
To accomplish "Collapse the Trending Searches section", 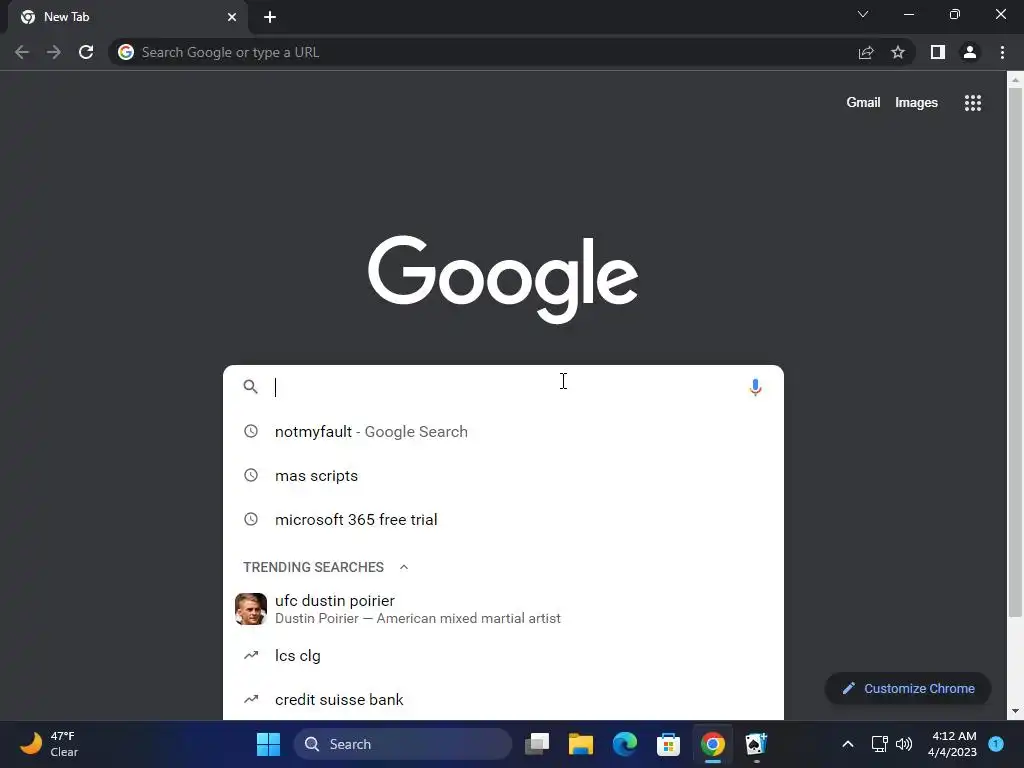I will click(404, 567).
